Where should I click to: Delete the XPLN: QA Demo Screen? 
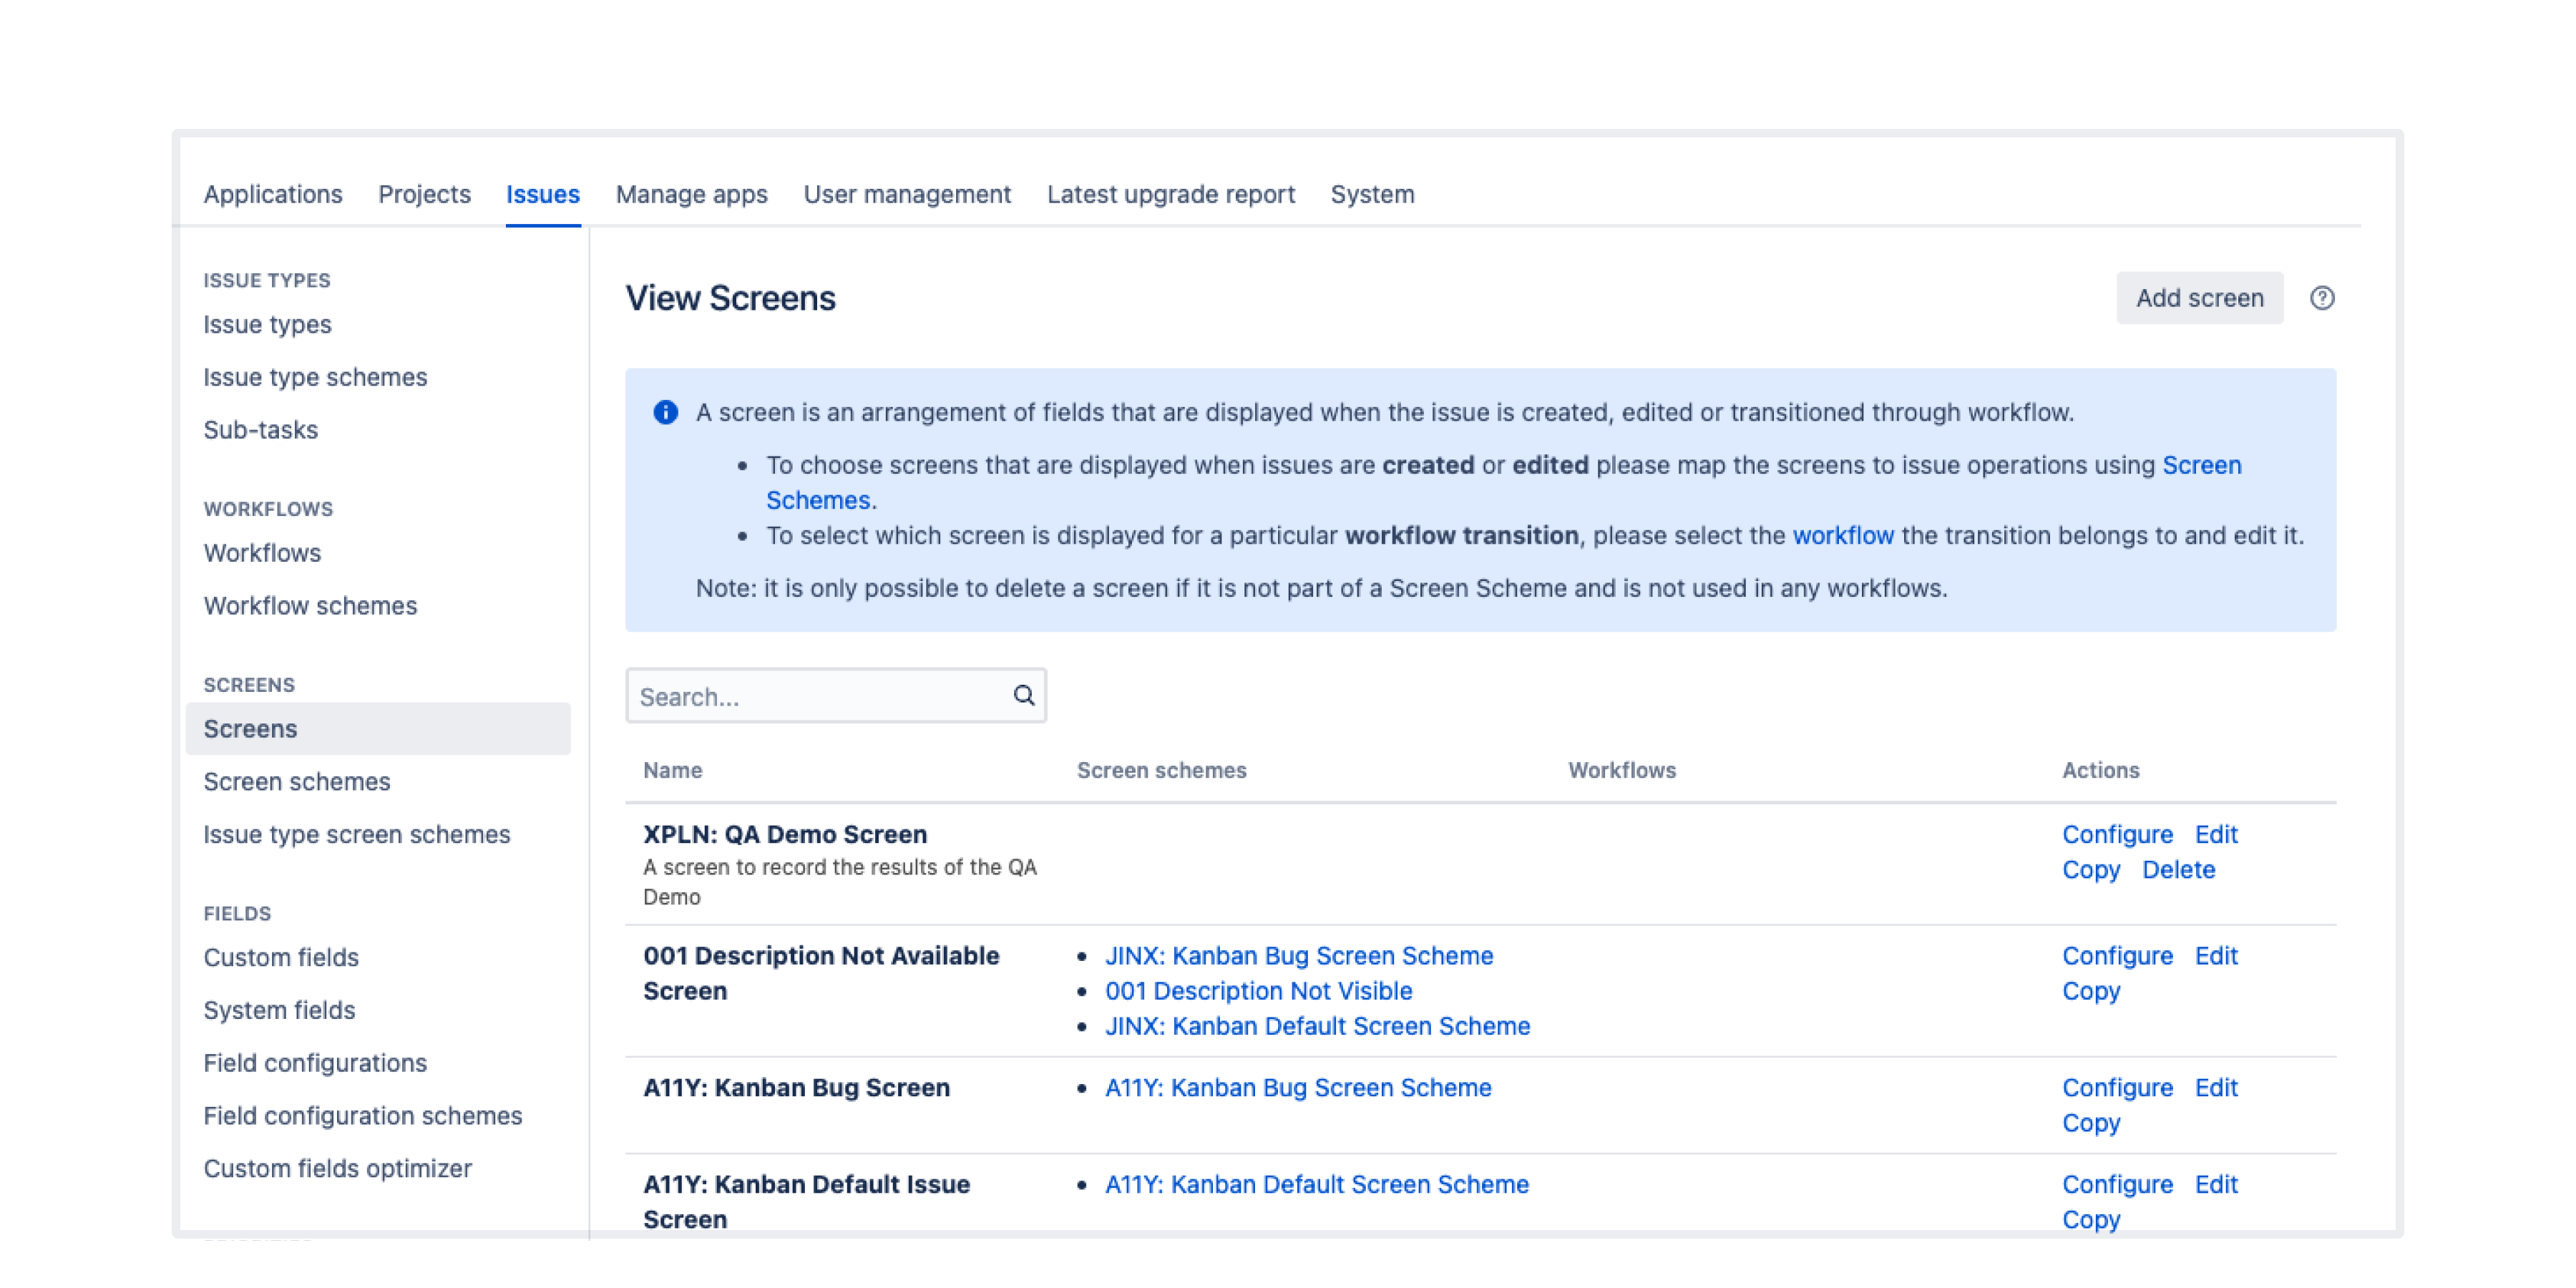tap(2178, 870)
